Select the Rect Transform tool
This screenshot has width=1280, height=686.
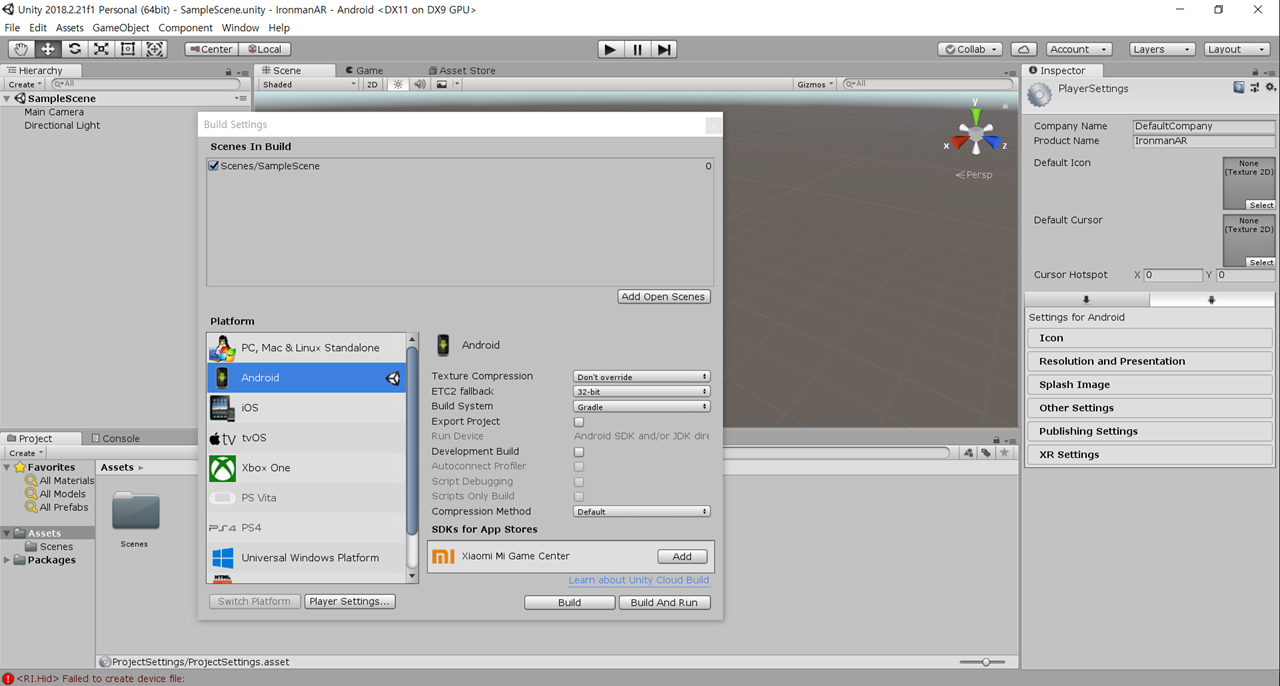click(128, 49)
